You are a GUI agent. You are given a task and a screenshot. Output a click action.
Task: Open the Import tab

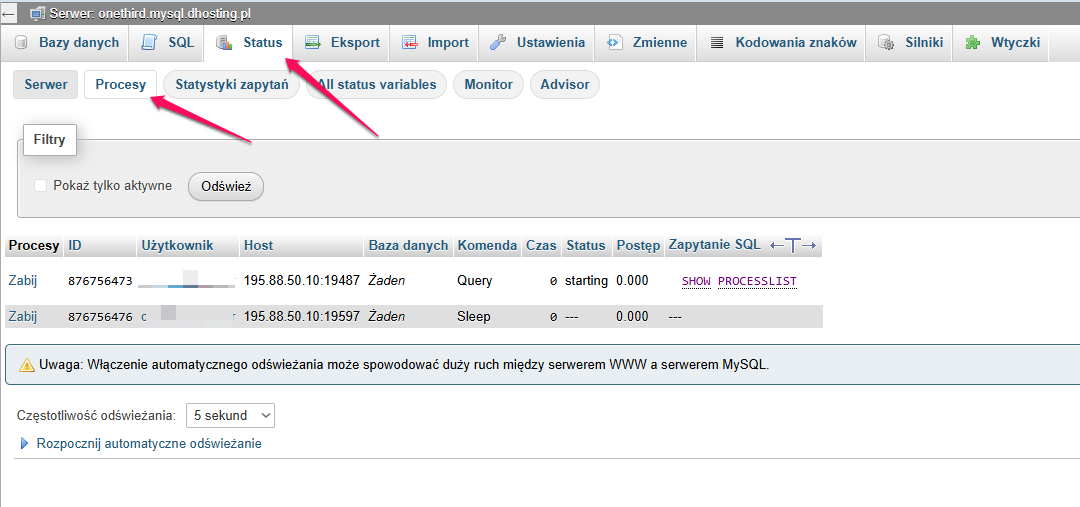pos(436,43)
